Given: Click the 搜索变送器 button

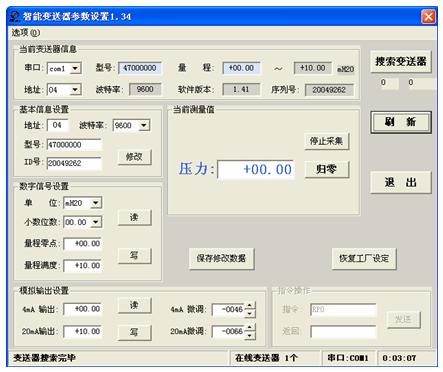Looking at the screenshot, I should pyautogui.click(x=401, y=62).
